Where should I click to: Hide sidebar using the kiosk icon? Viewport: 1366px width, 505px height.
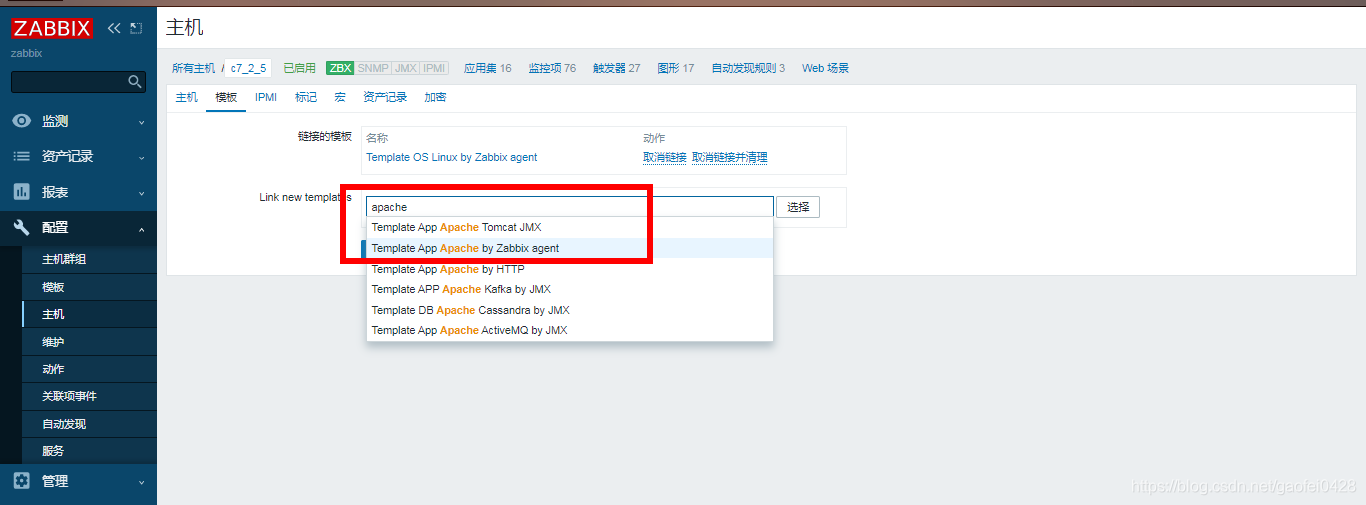(136, 28)
